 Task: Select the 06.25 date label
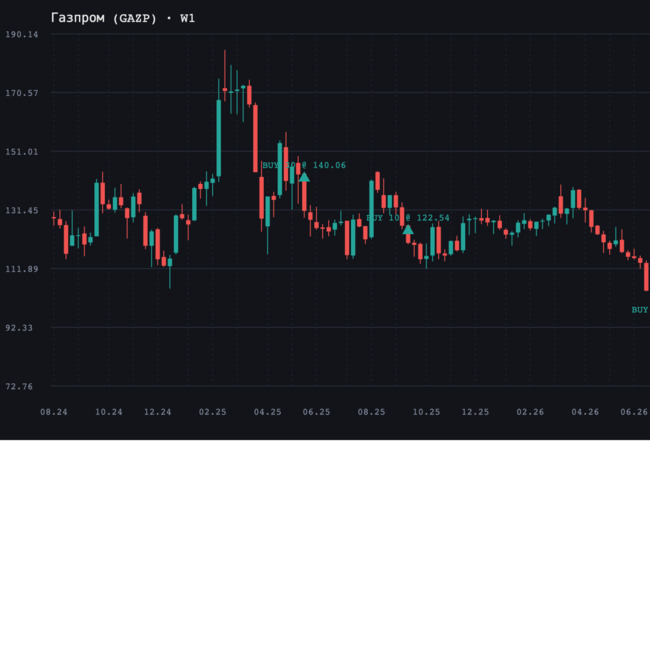pos(316,412)
